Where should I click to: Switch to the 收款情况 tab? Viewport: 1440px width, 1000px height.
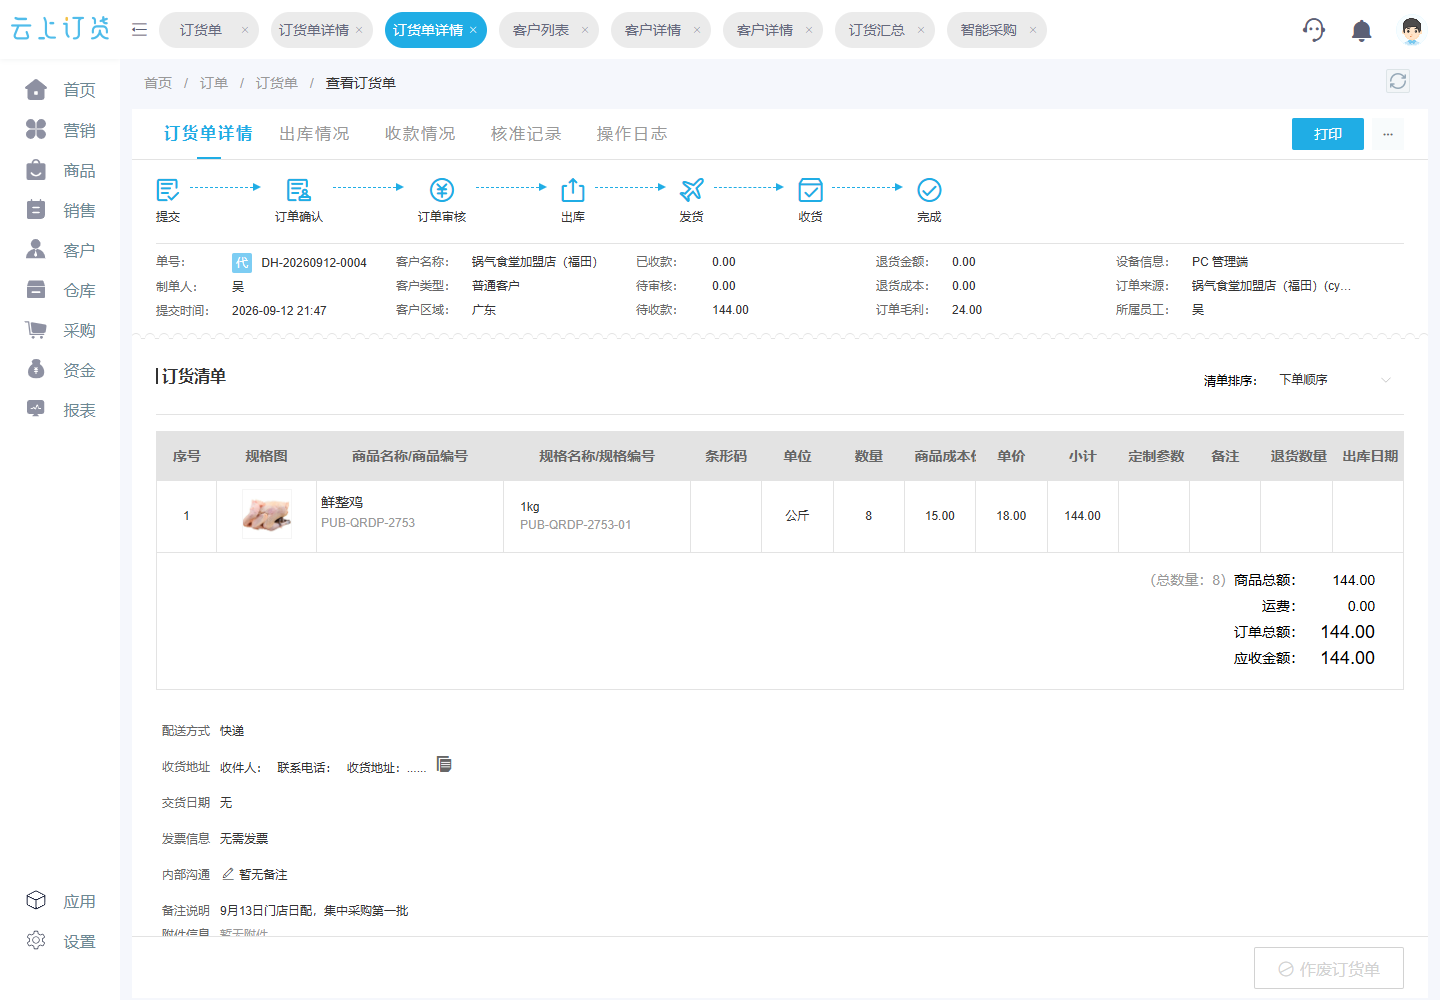(x=420, y=134)
